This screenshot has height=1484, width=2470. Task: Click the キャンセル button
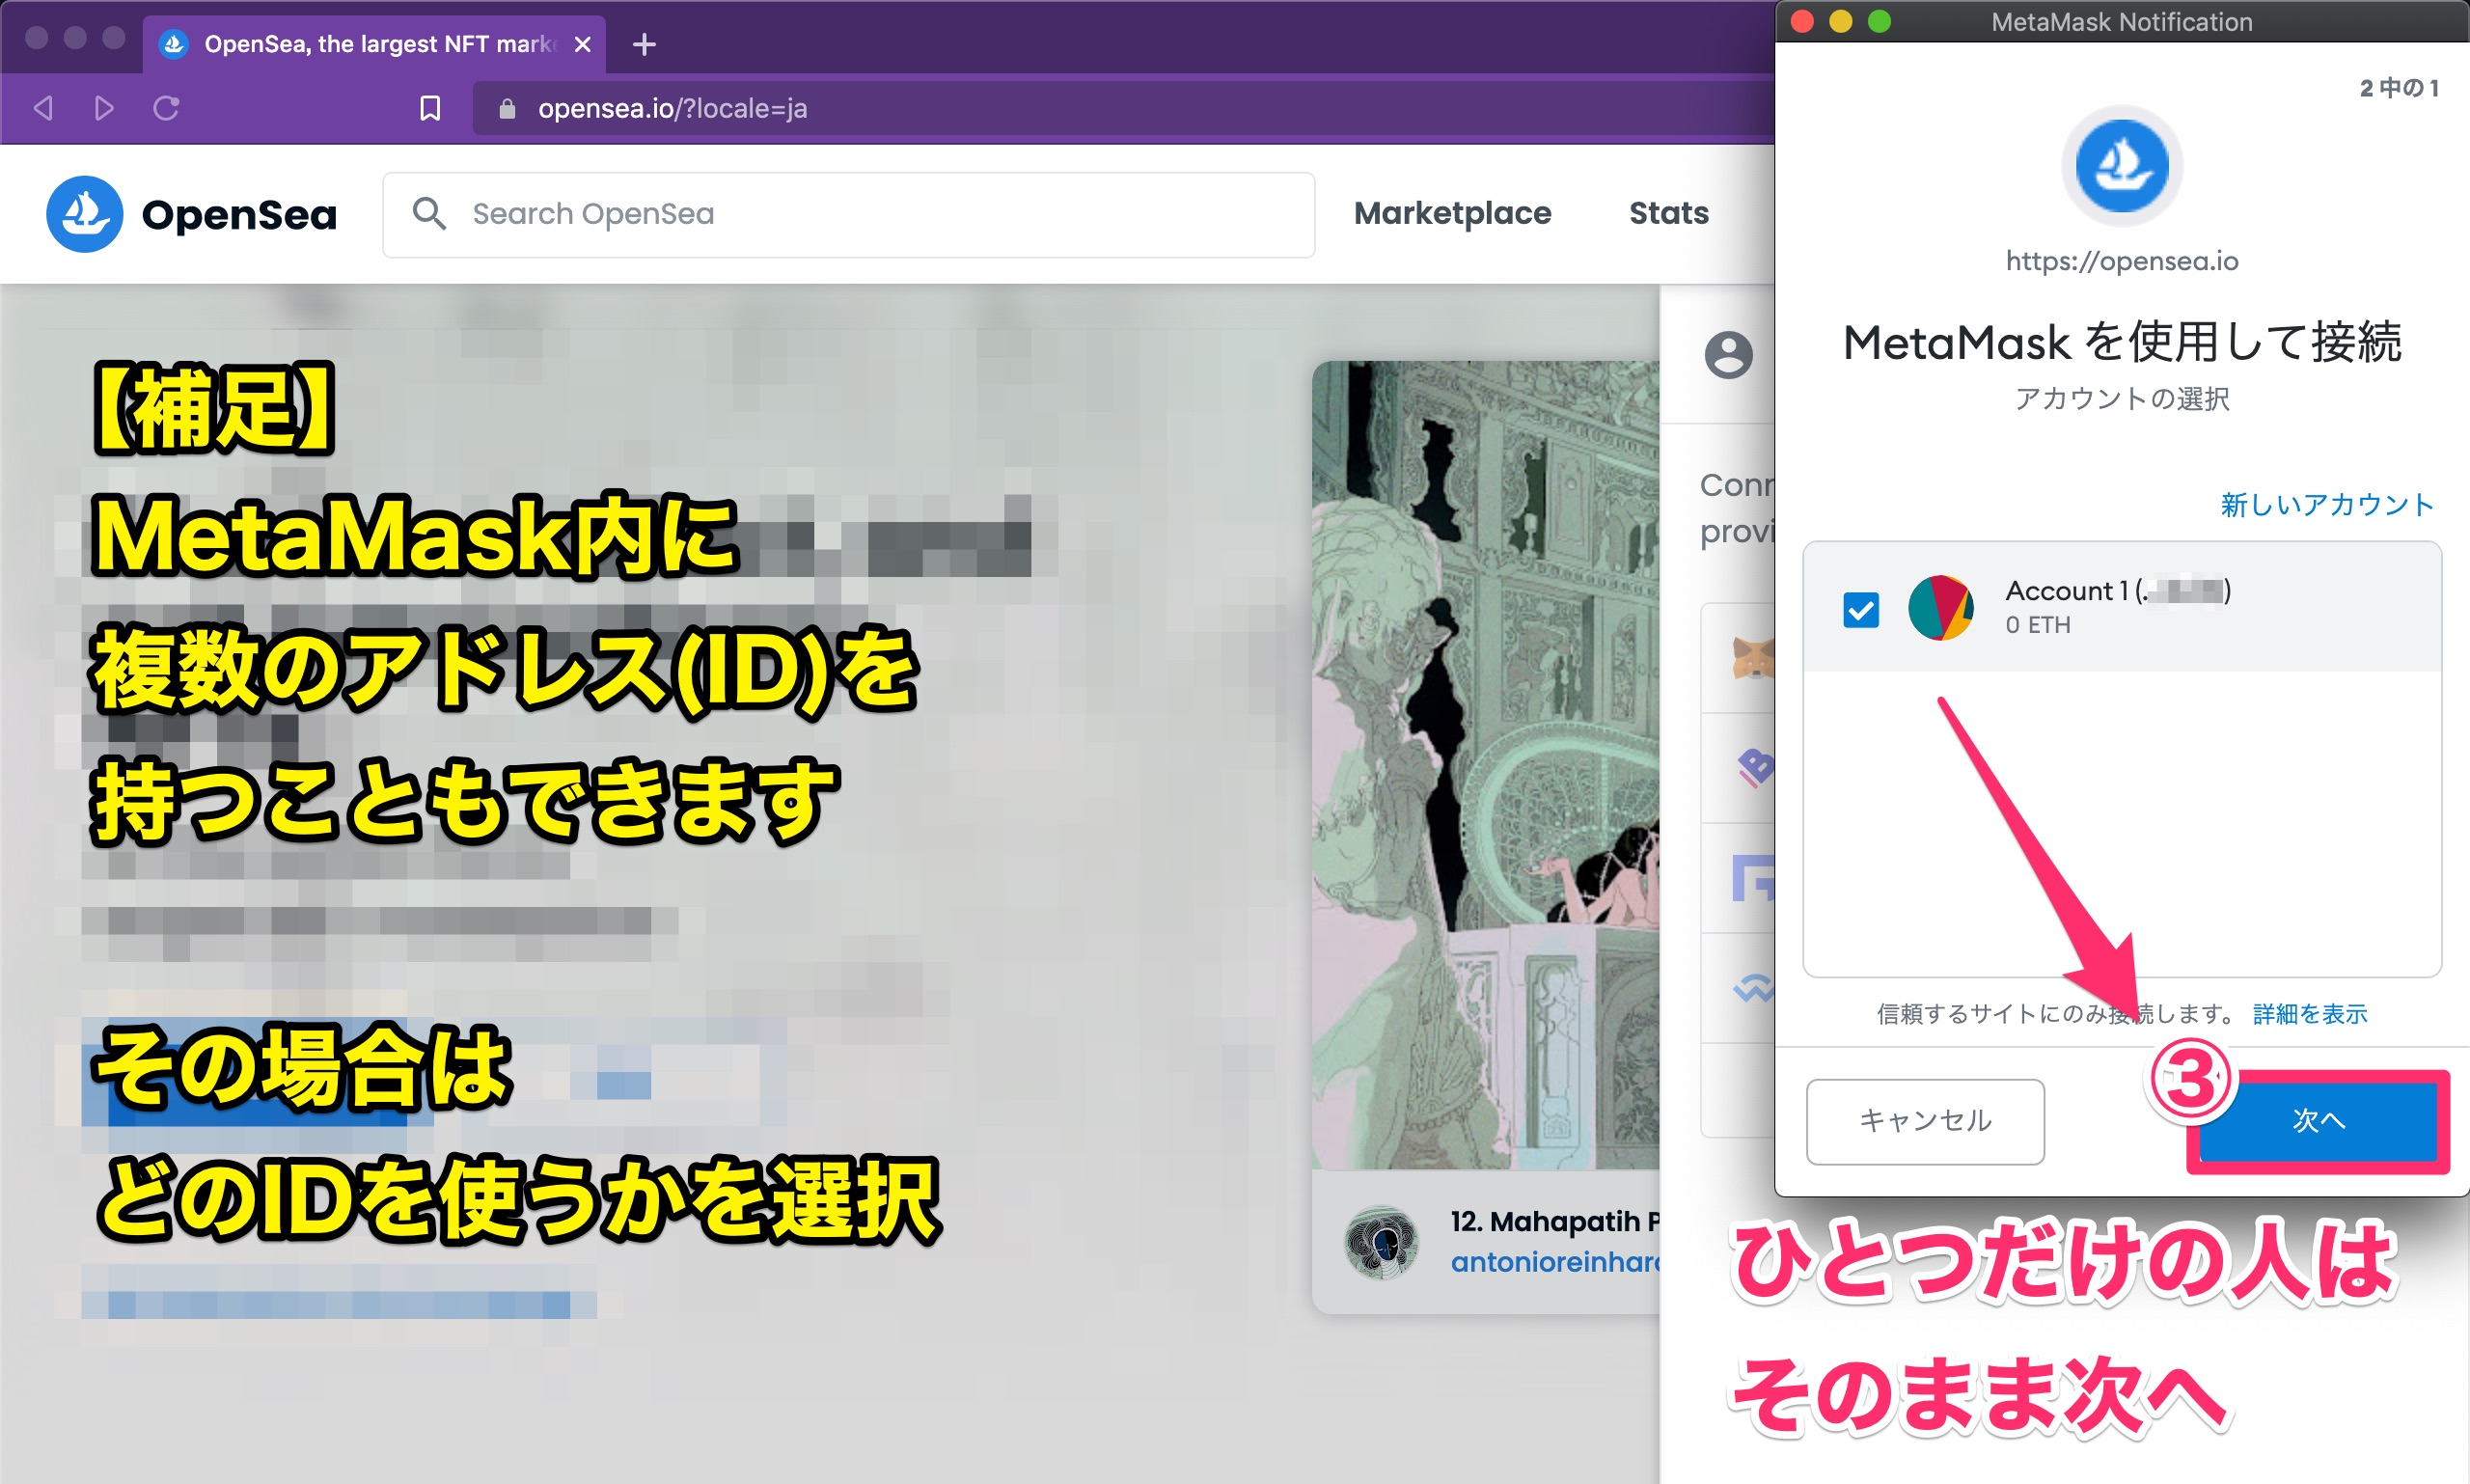tap(1925, 1120)
